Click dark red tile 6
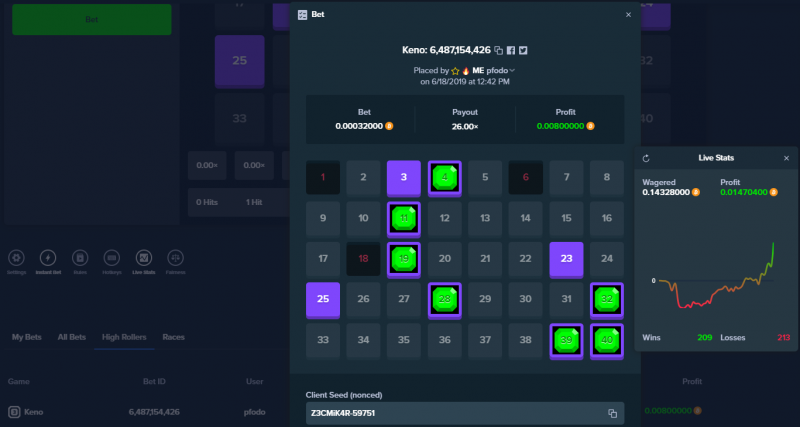The height and width of the screenshot is (427, 800). tap(526, 178)
